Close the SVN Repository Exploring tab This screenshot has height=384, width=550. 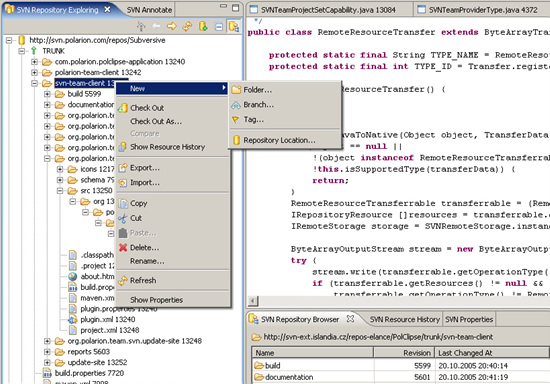107,9
